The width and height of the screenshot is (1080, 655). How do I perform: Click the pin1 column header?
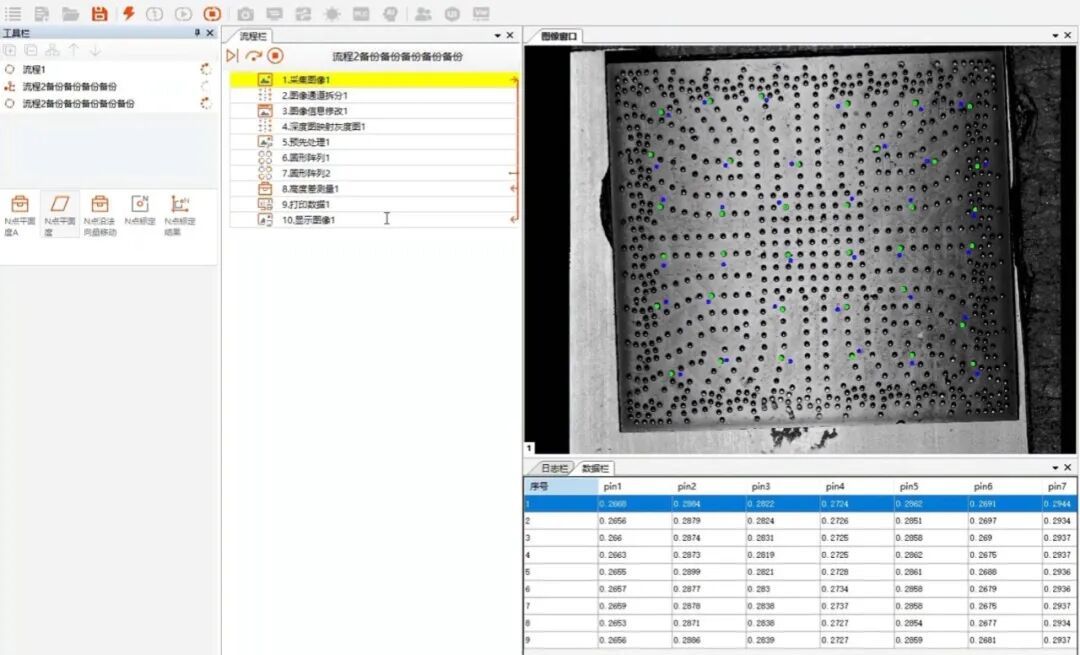point(634,486)
